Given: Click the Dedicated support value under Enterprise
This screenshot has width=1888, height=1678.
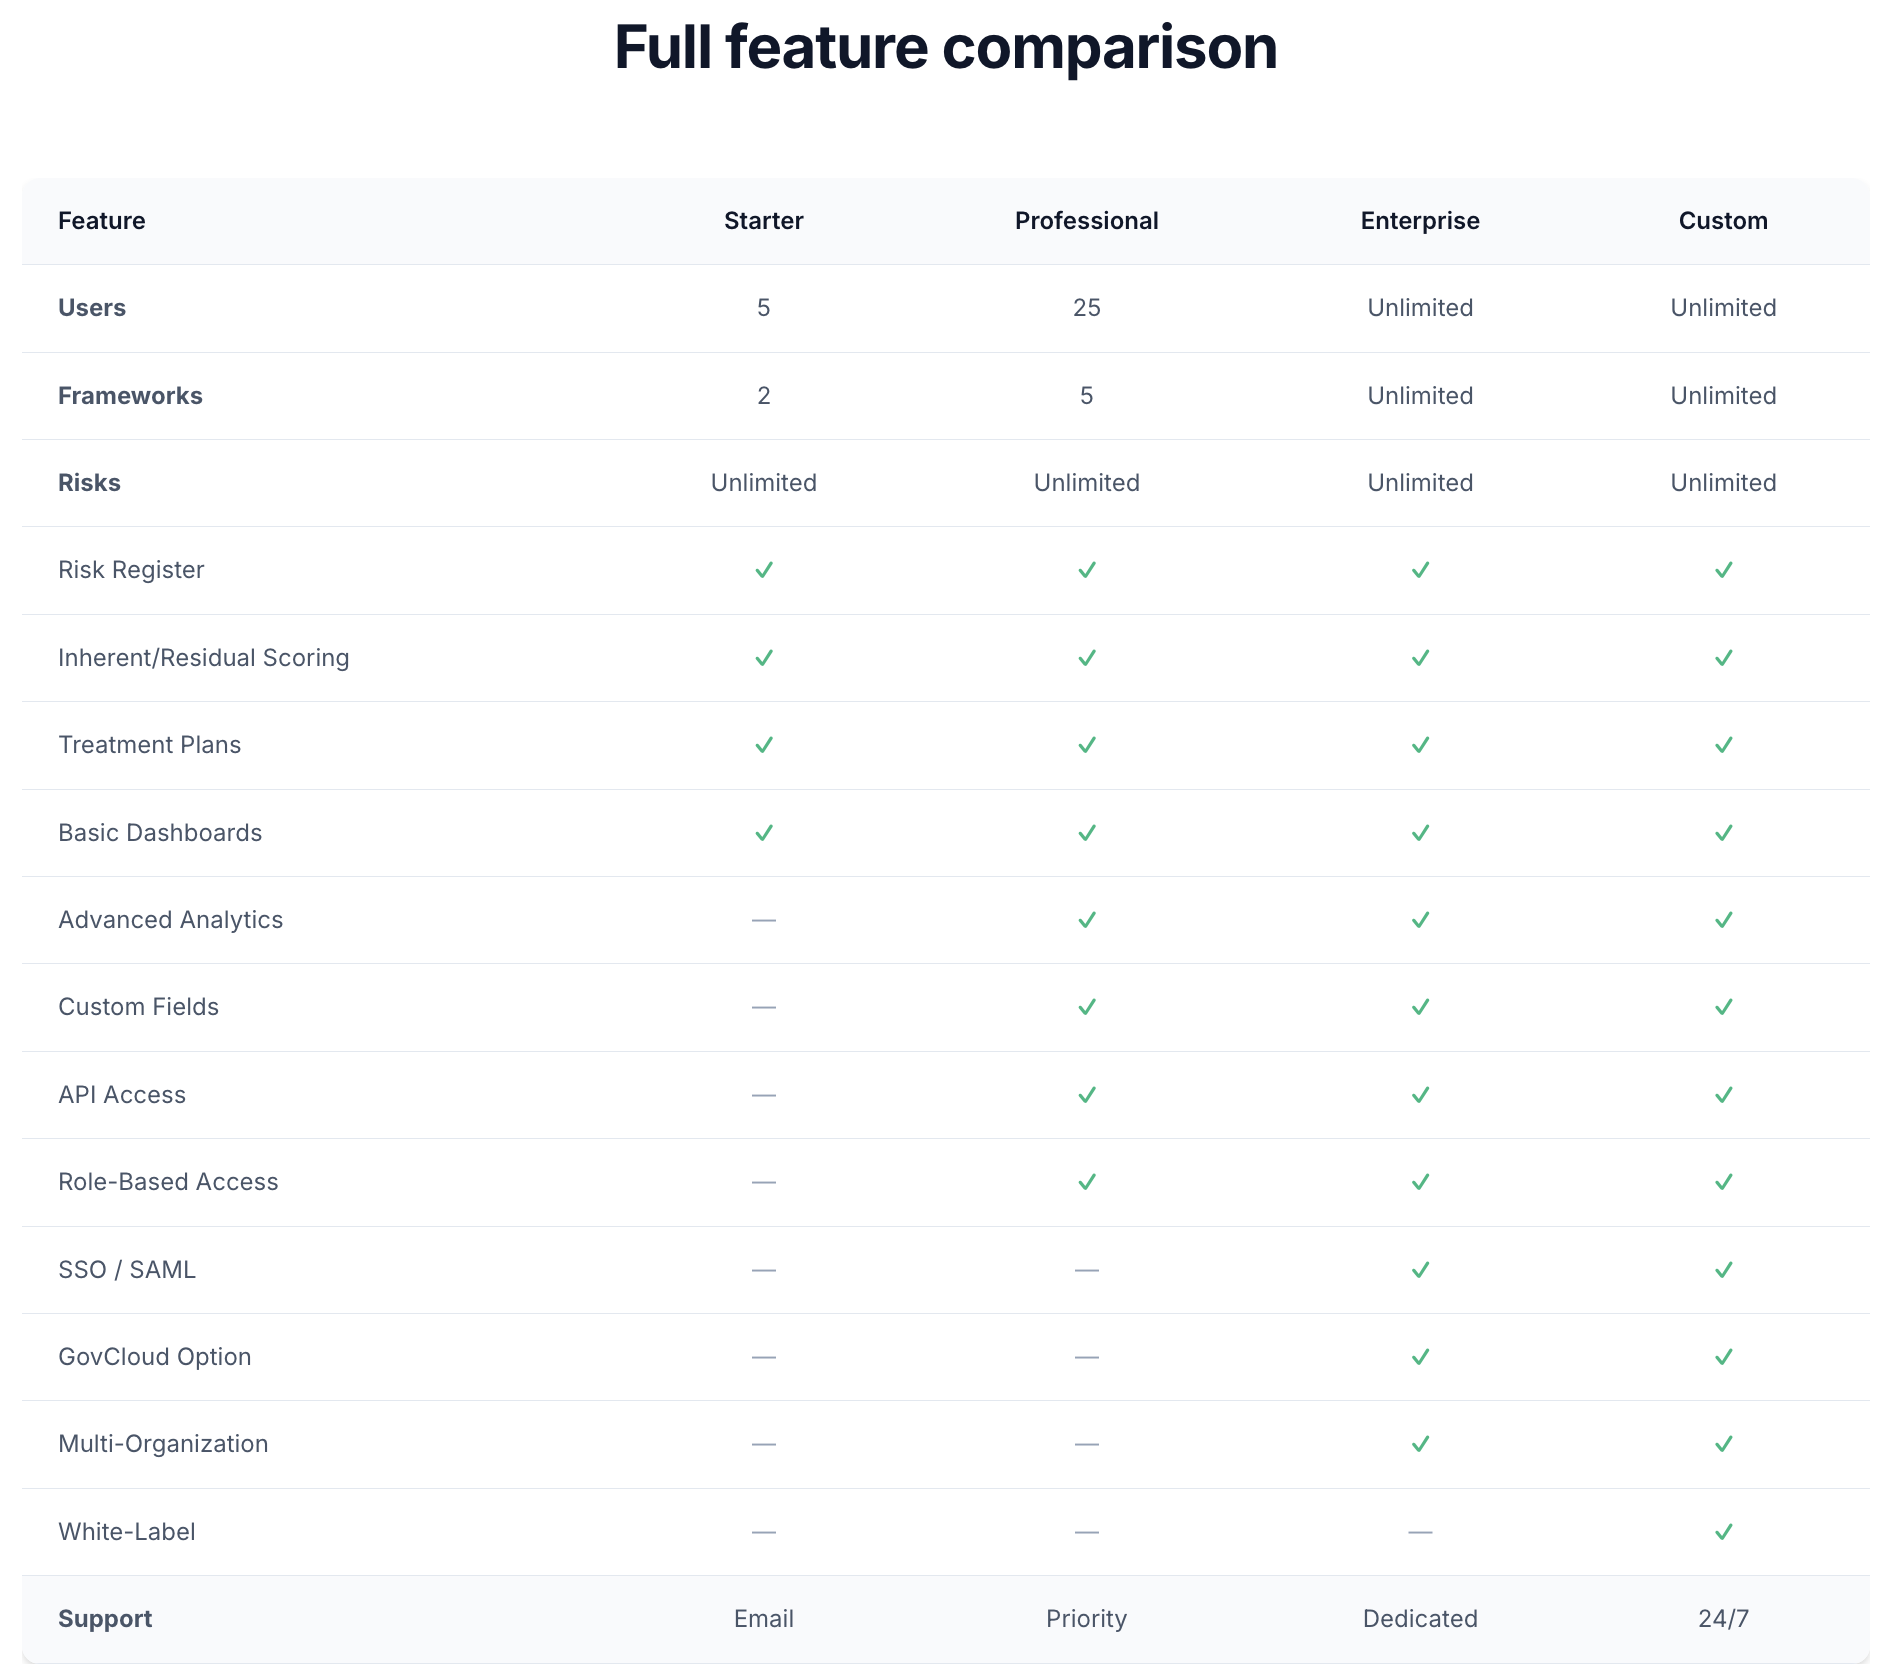Looking at the screenshot, I should tap(1420, 1619).
